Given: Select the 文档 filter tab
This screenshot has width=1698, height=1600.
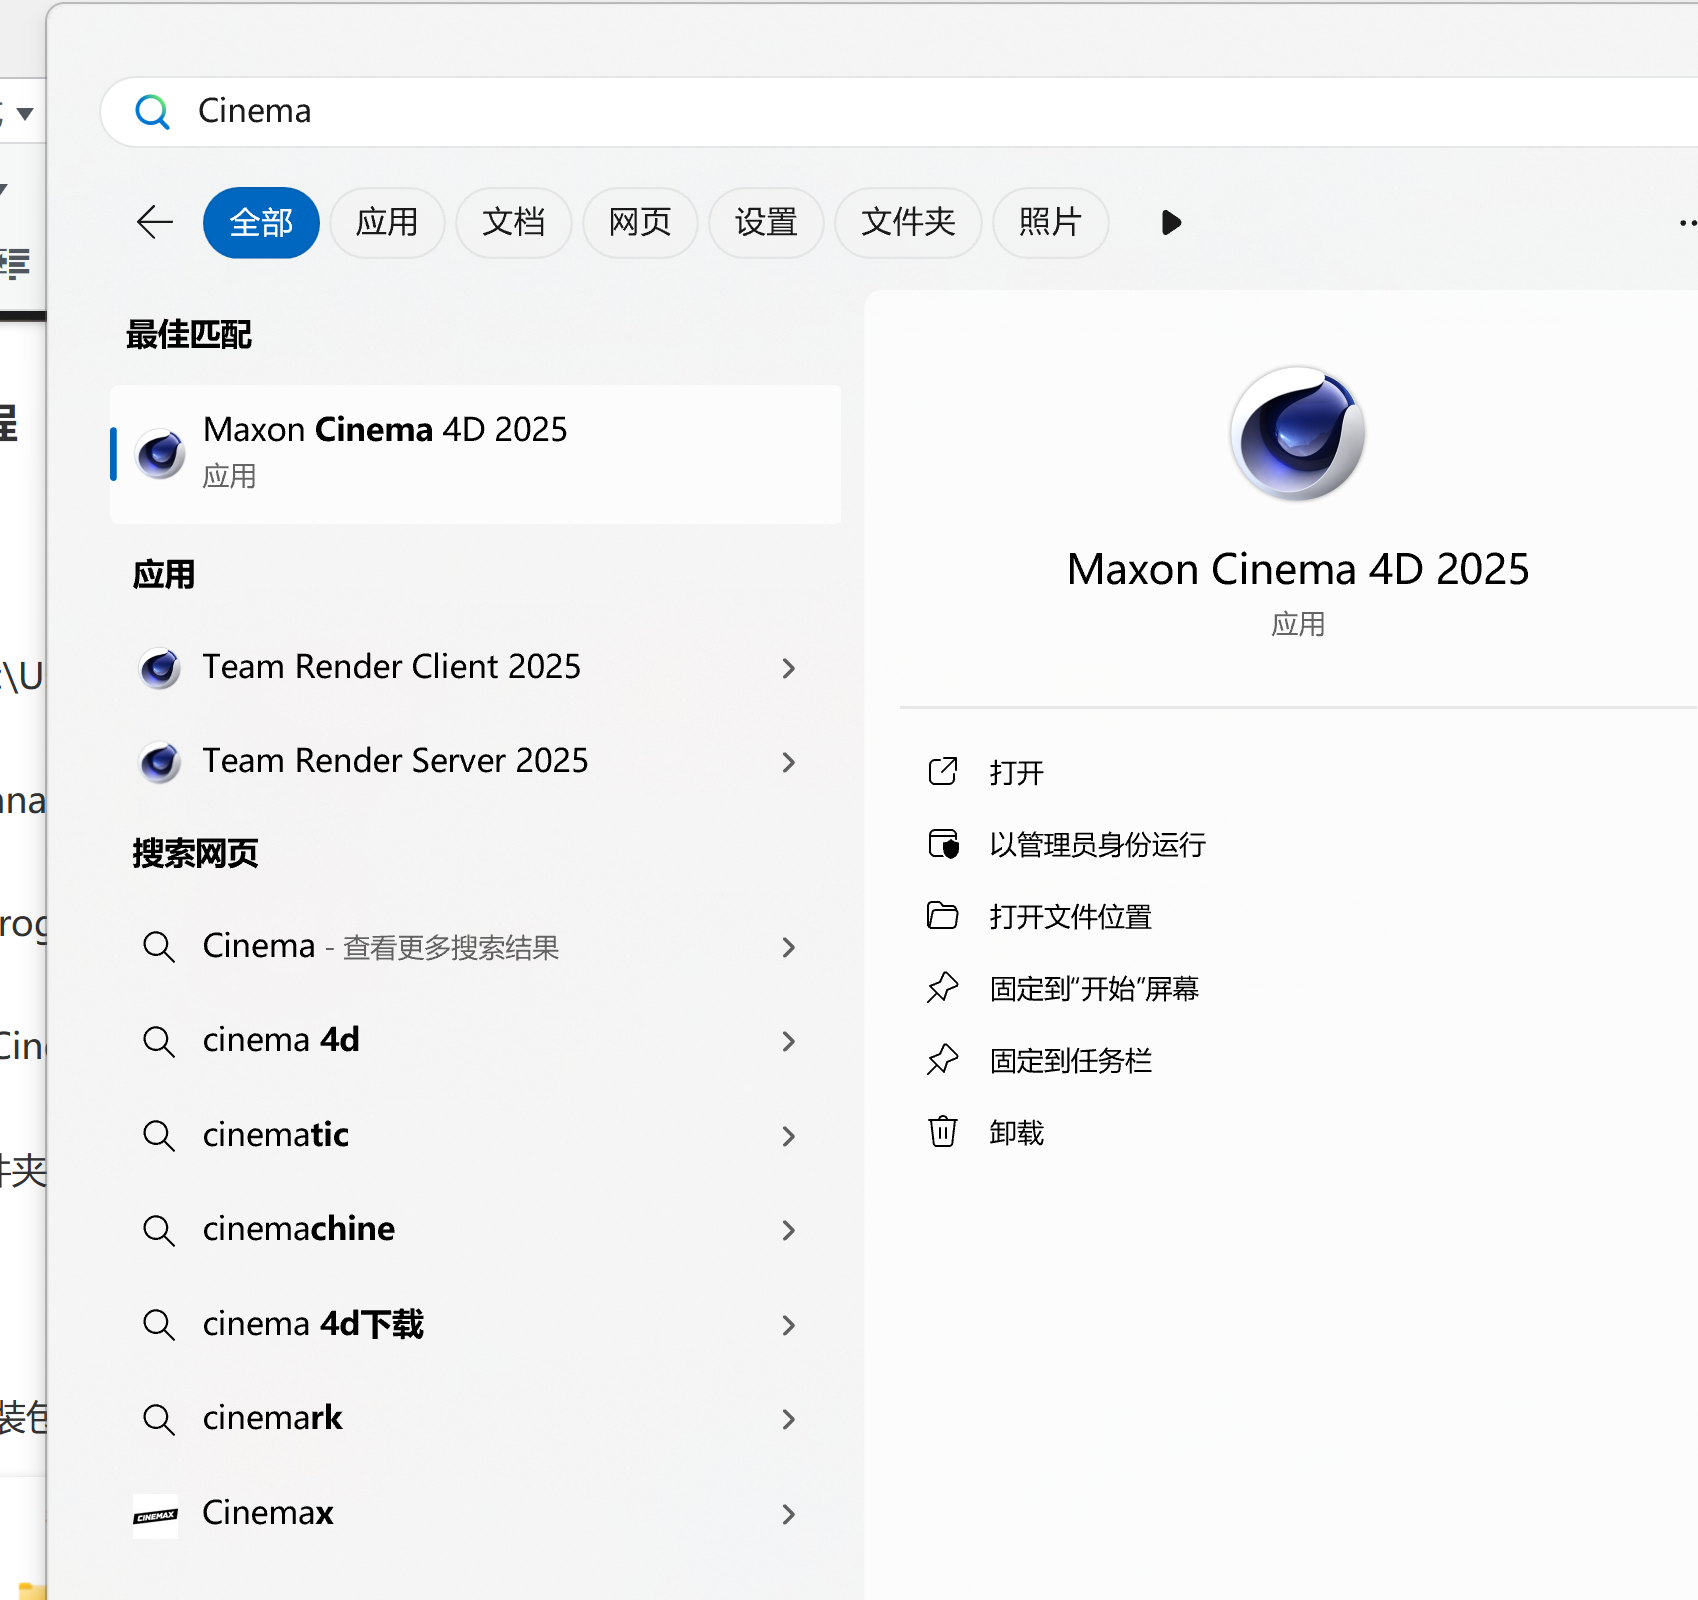Looking at the screenshot, I should click(x=513, y=222).
